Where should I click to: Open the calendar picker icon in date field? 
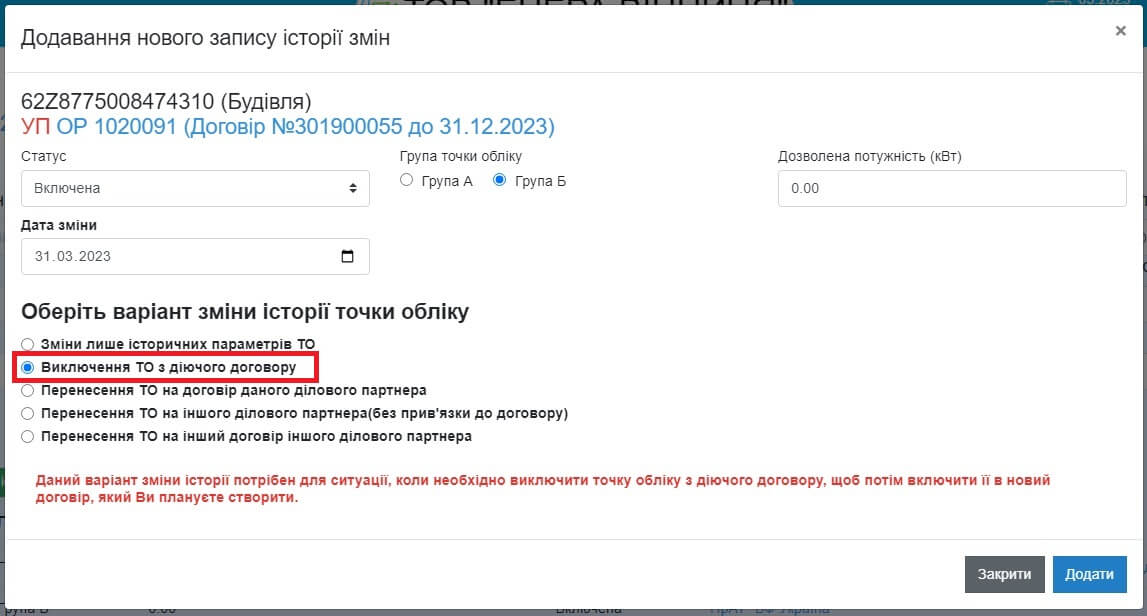point(347,257)
